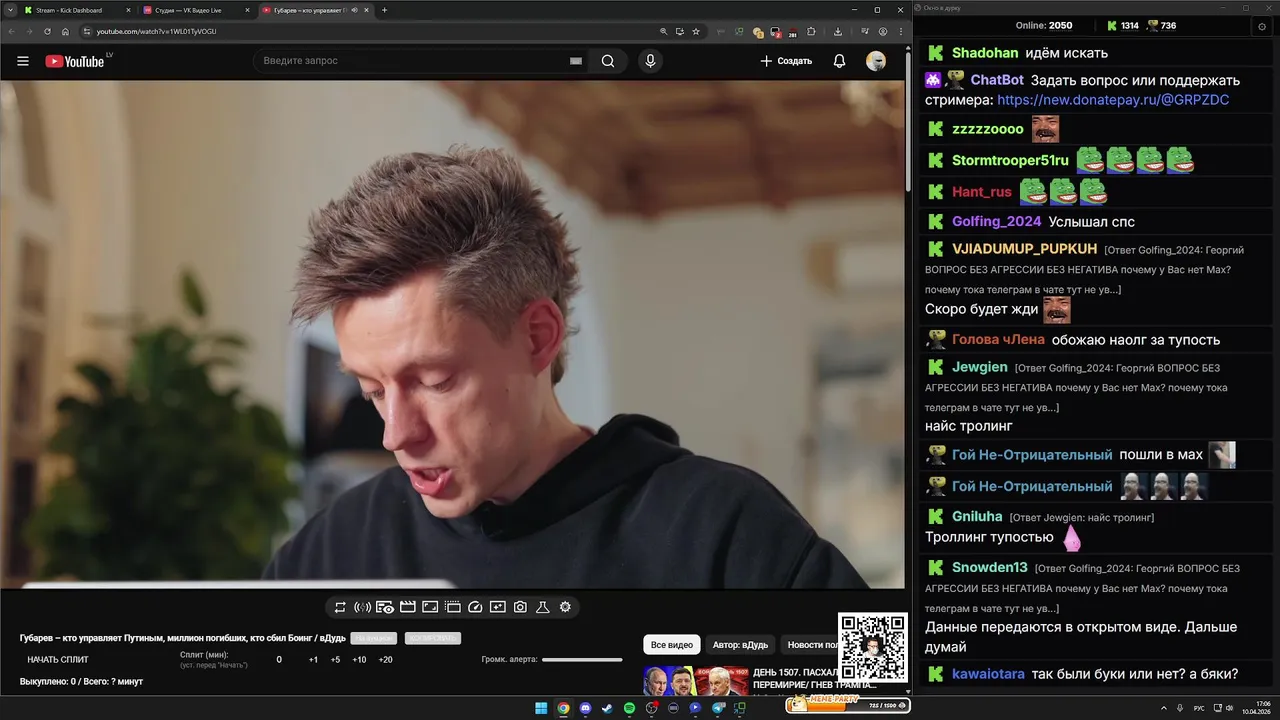The width and height of the screenshot is (1280, 720).
Task: Adjust the Громк. алерта volume slider
Action: (x=582, y=660)
